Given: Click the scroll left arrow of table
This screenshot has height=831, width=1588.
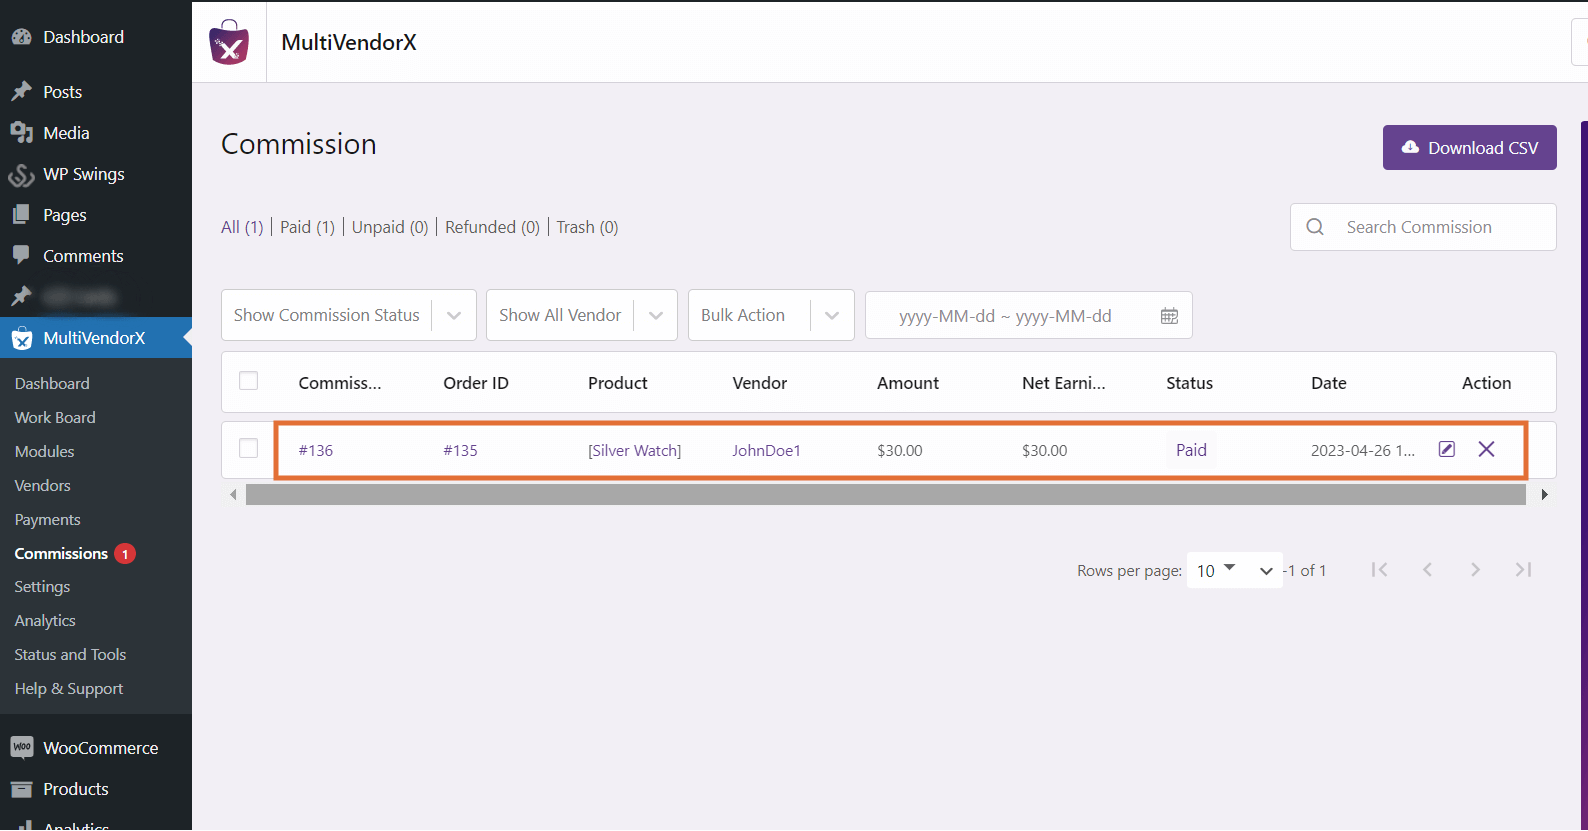Looking at the screenshot, I should click(233, 495).
